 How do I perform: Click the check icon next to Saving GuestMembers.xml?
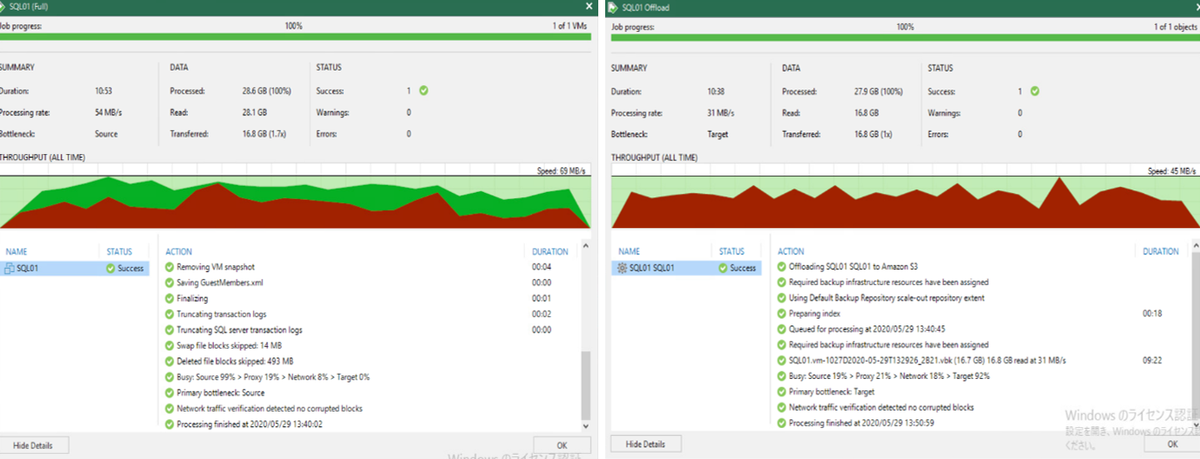coord(168,283)
